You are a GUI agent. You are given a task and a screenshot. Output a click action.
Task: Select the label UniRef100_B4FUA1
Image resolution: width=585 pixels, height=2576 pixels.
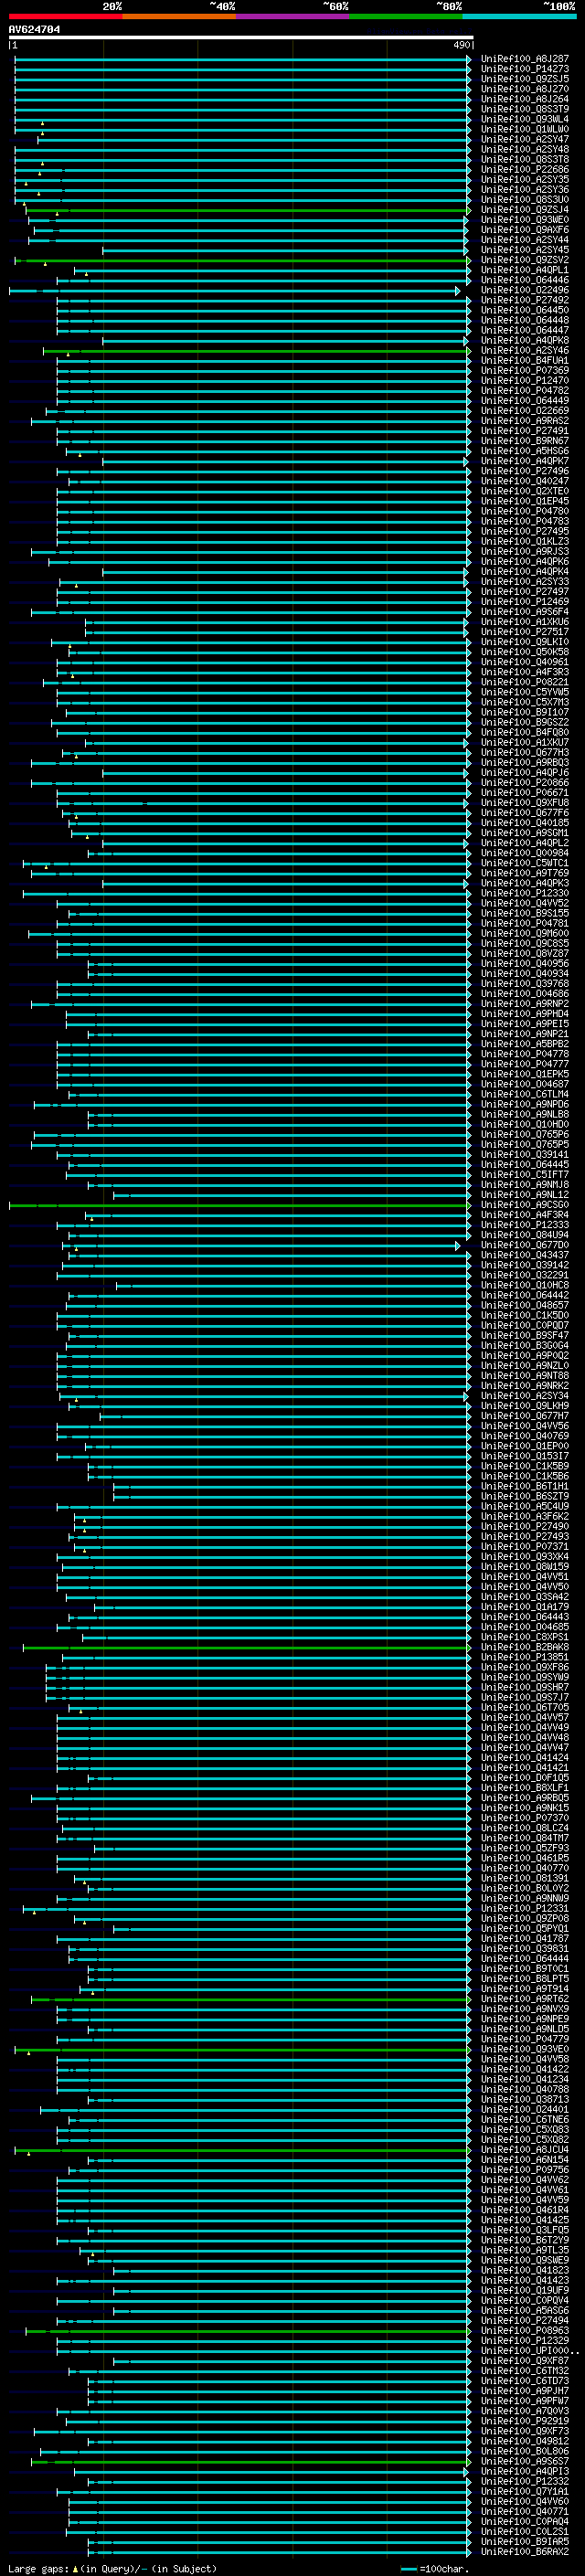(x=525, y=360)
